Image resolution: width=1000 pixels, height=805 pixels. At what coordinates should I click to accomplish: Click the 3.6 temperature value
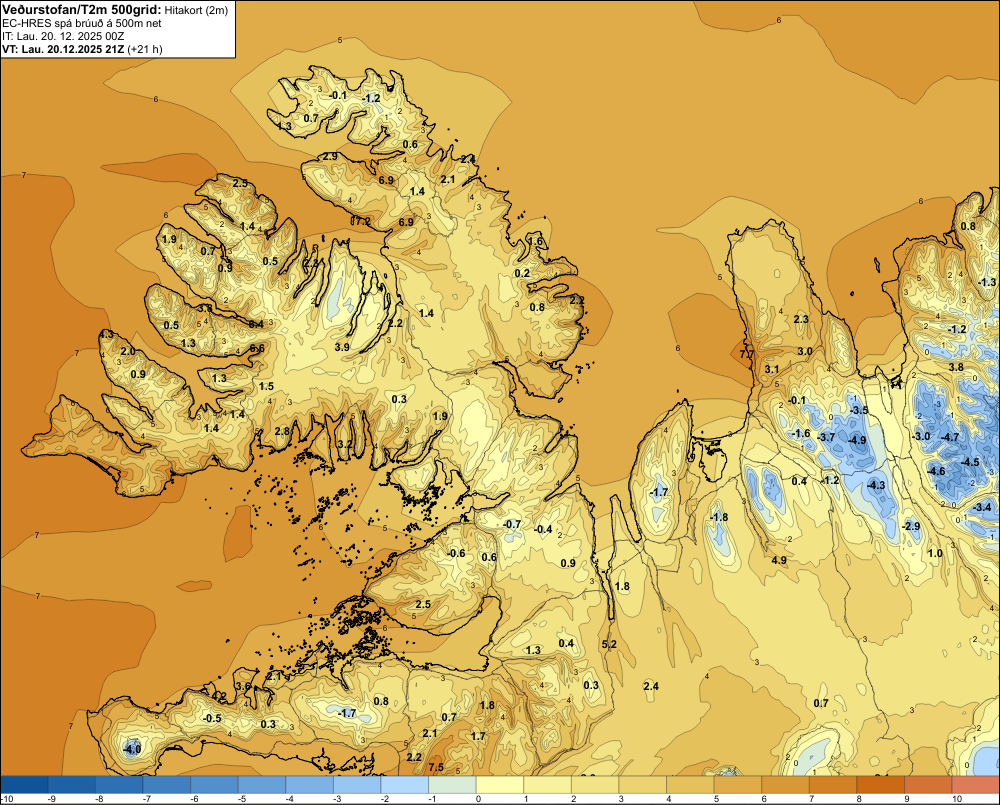point(244,686)
